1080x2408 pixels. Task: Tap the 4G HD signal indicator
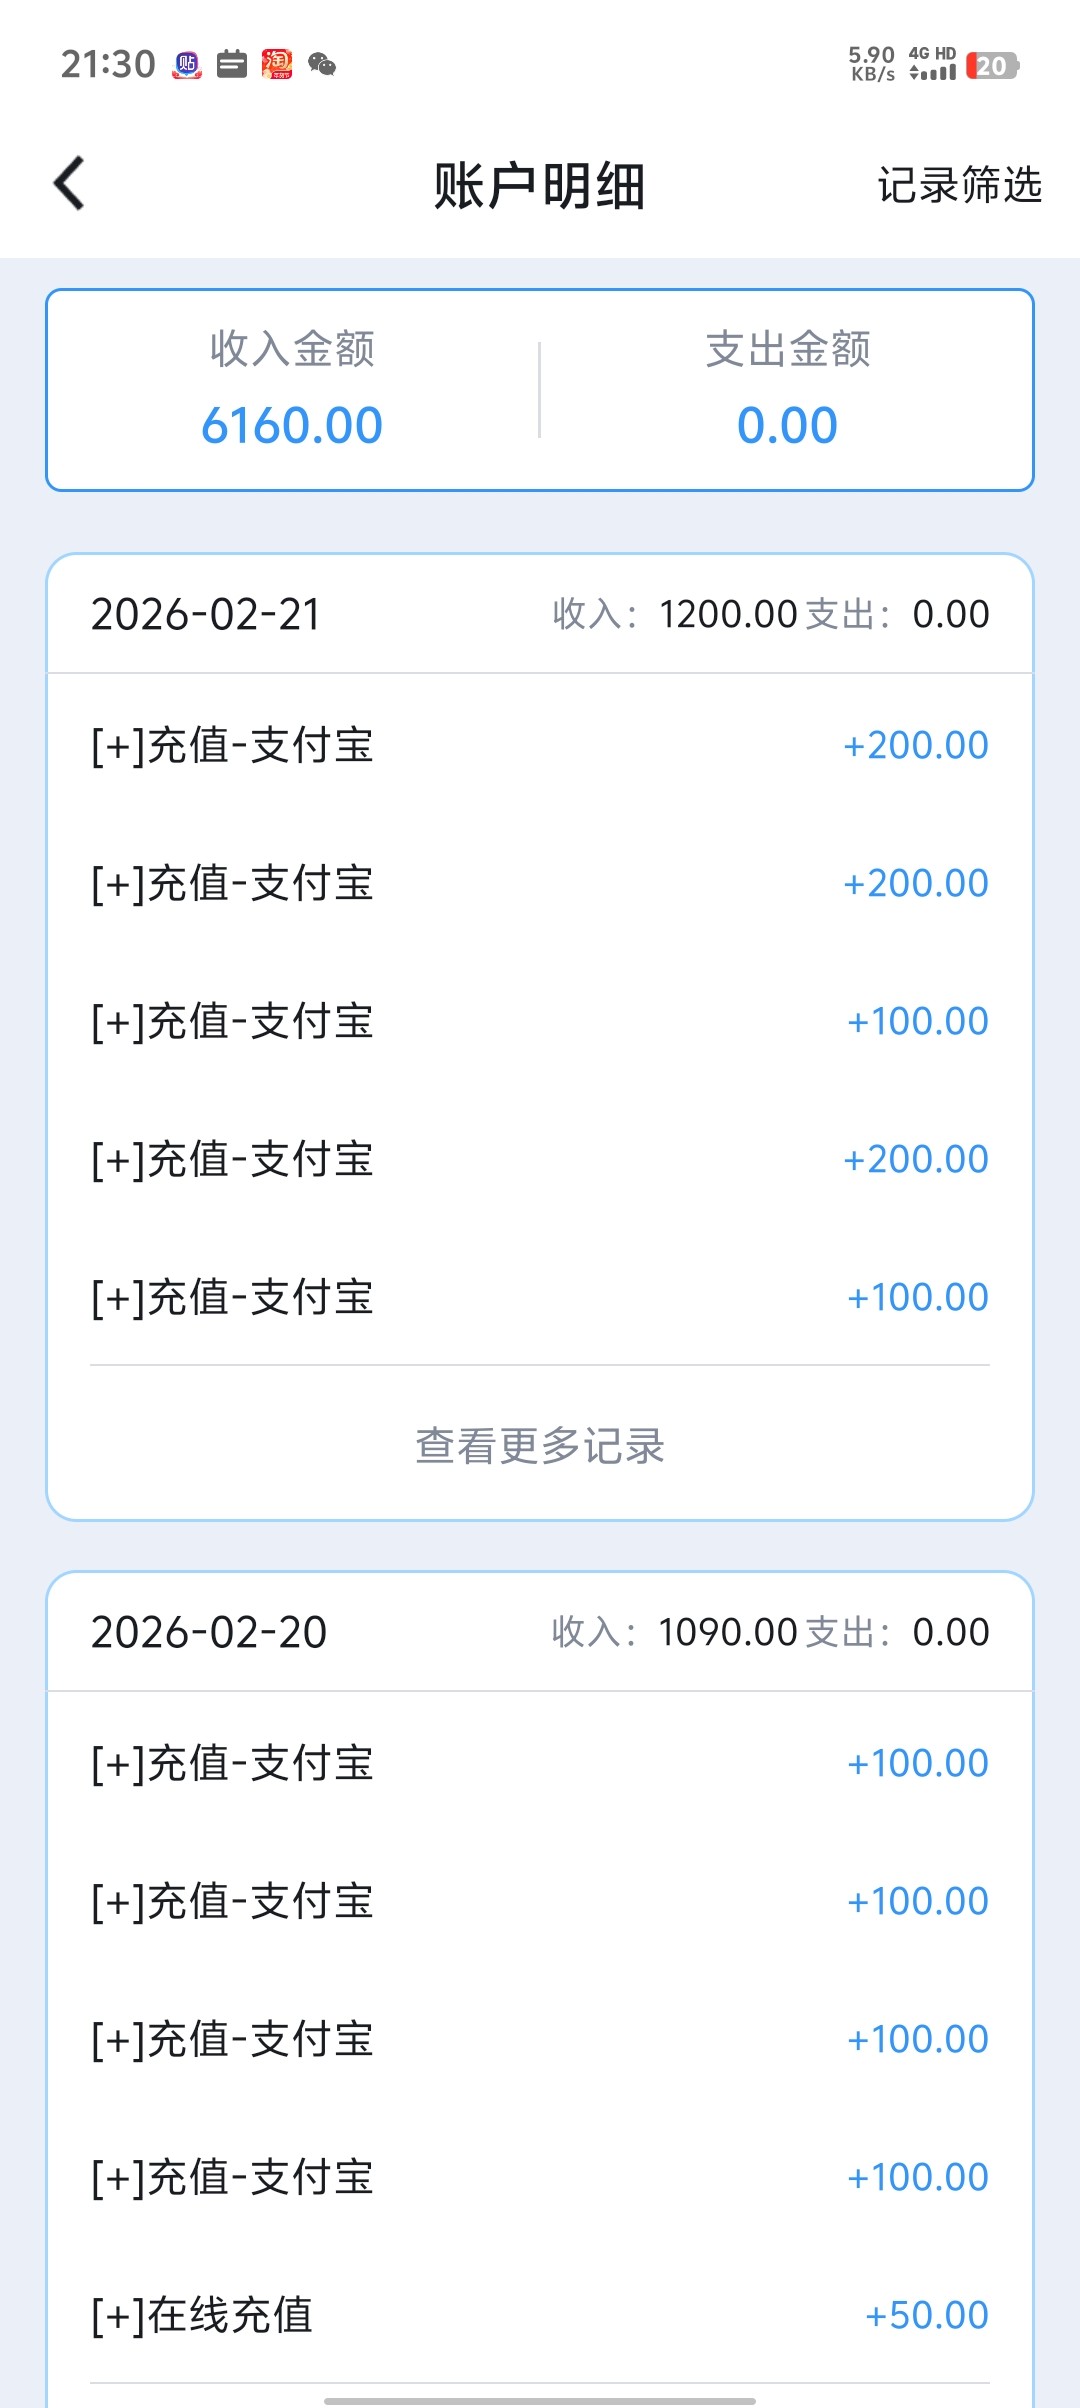click(932, 63)
